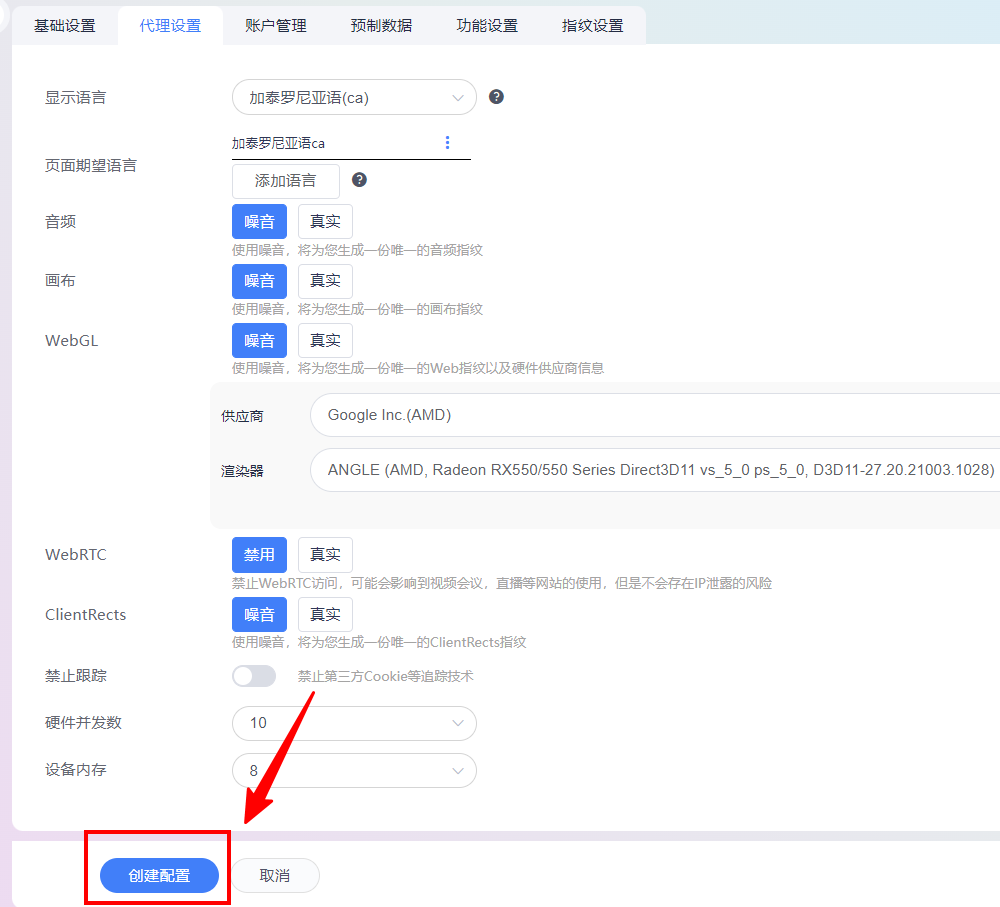Screen dimensions: 1000x907
Task: Select 真实 option for 音频
Action: click(325, 221)
